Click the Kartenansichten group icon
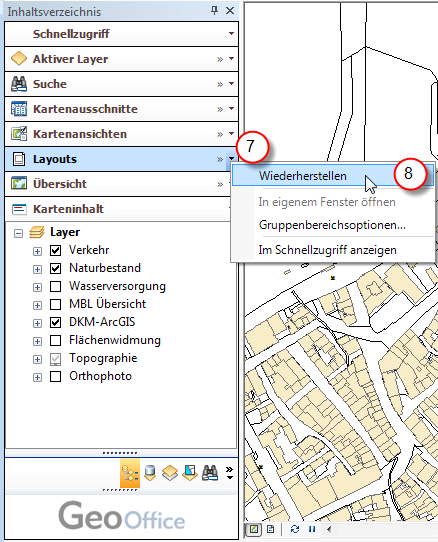 [19, 133]
